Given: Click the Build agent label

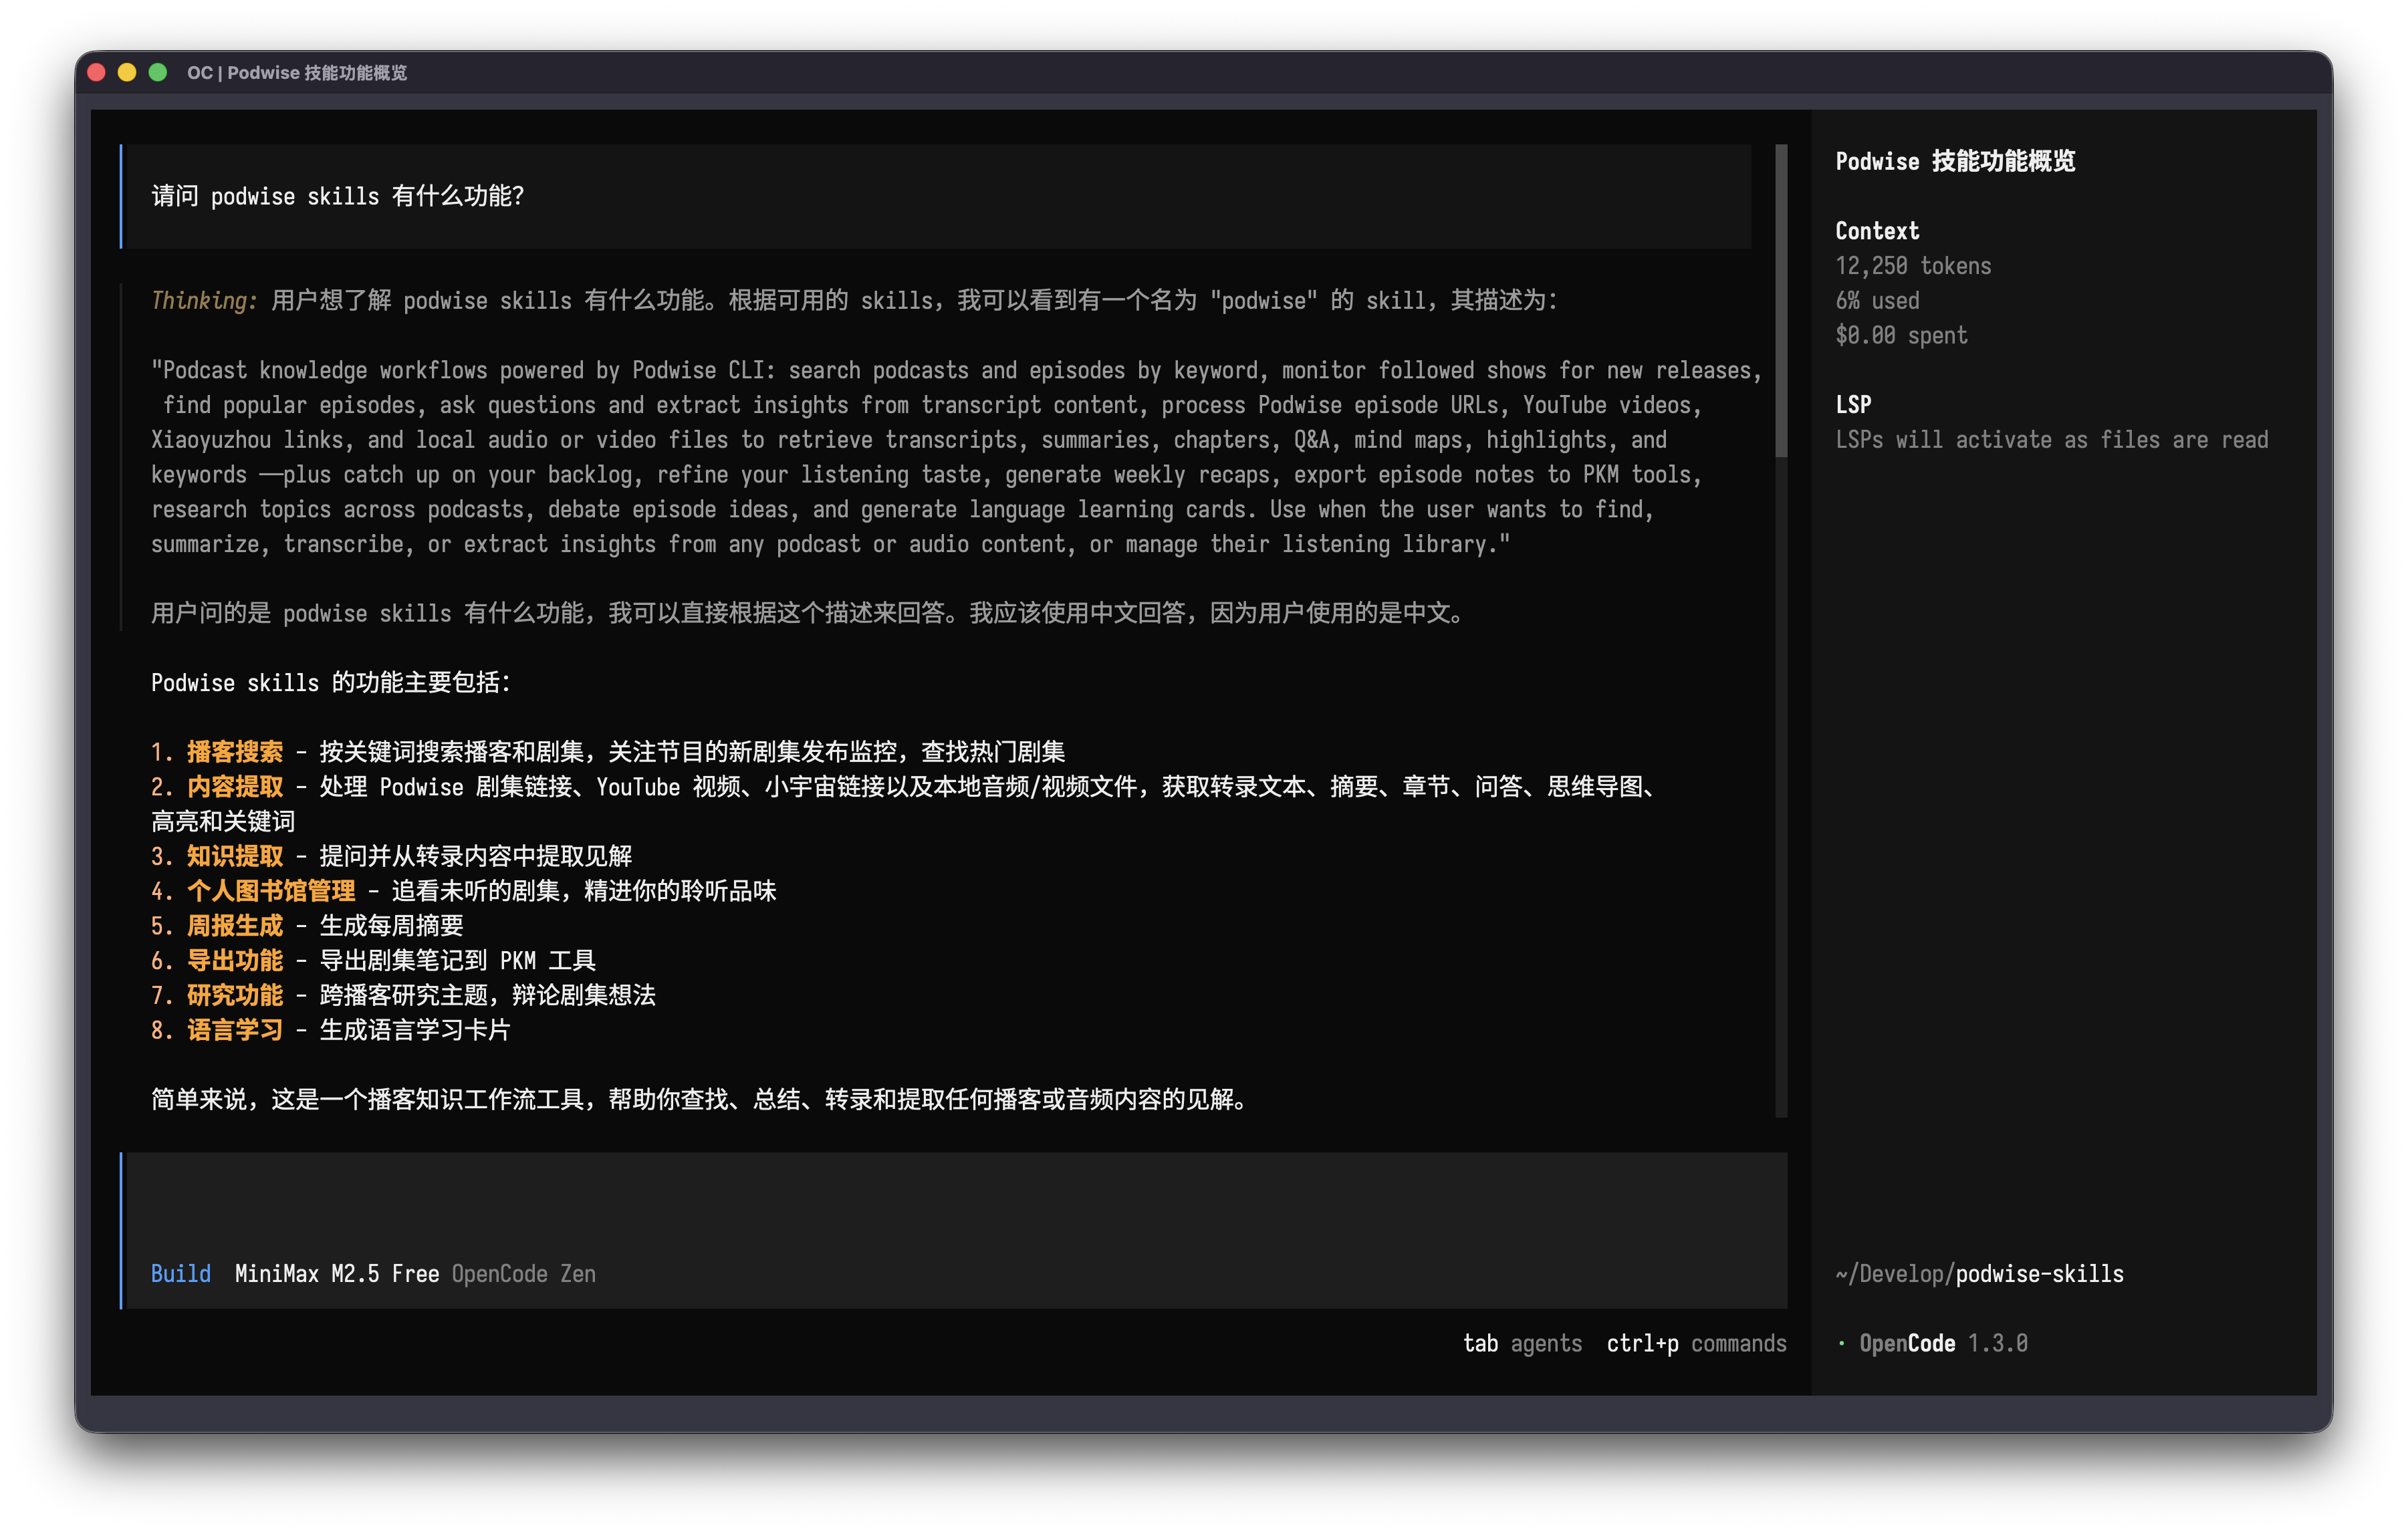Looking at the screenshot, I should [x=181, y=1273].
